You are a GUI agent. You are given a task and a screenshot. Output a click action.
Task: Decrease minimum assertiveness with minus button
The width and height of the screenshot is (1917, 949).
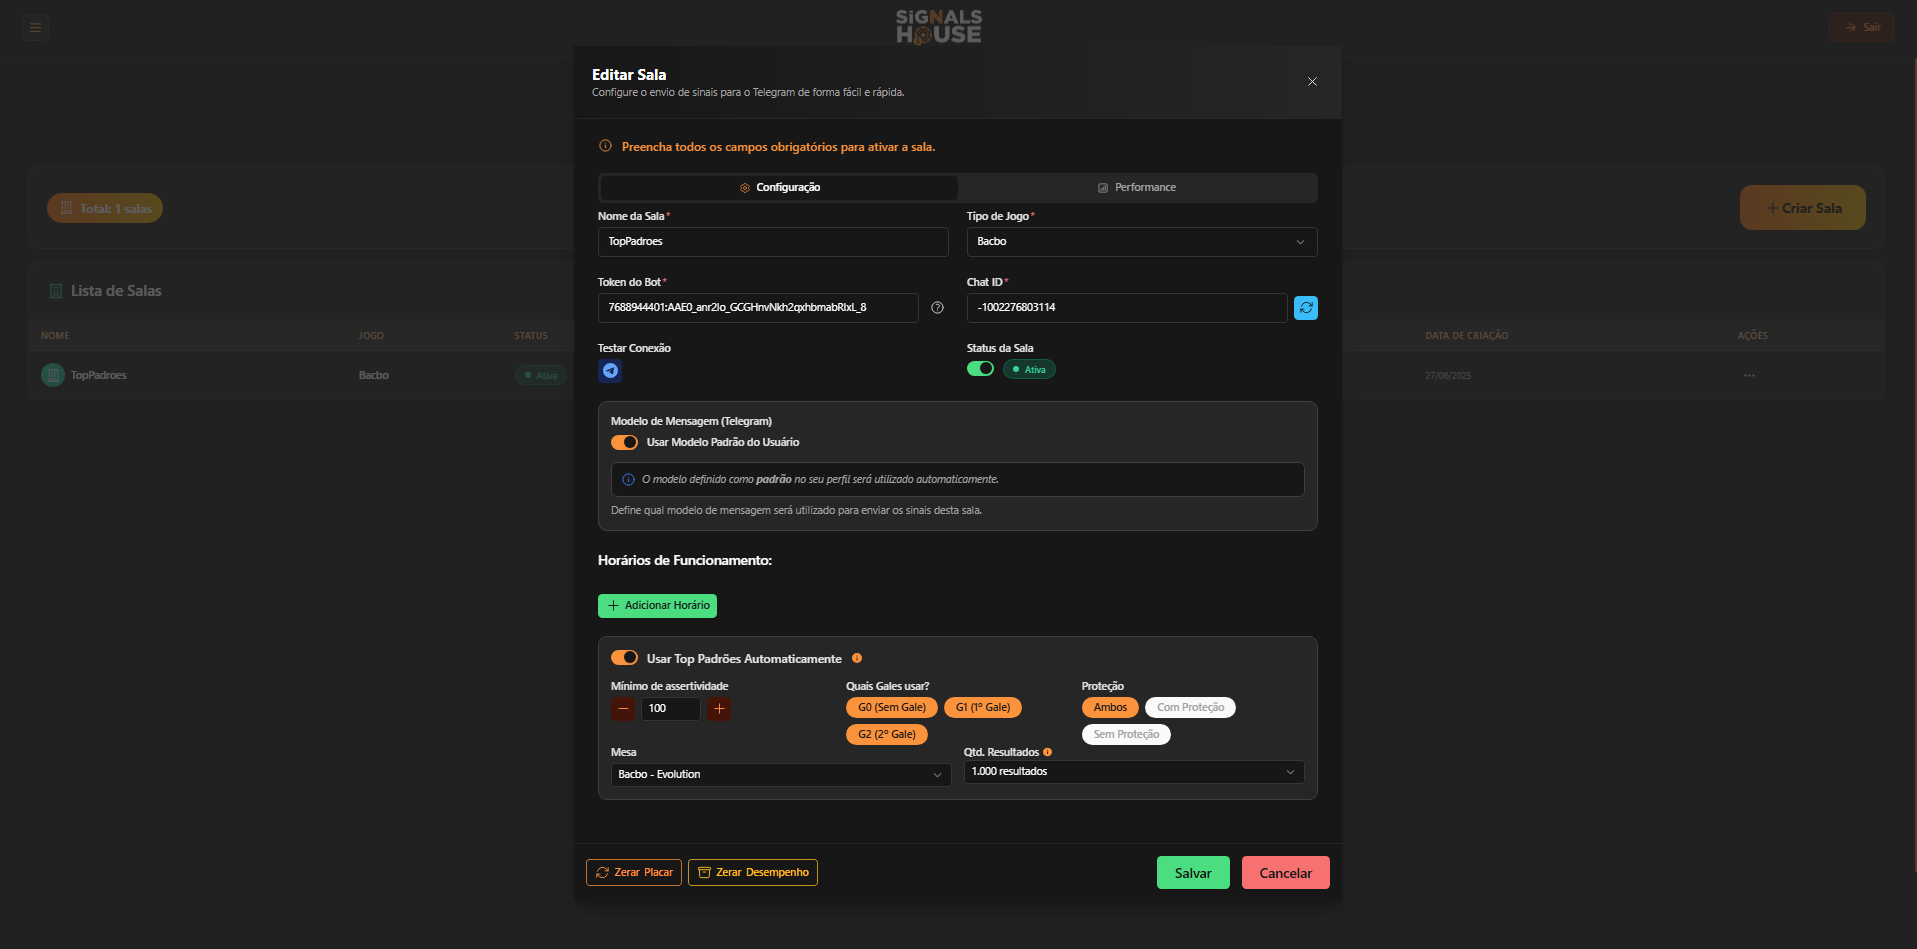click(623, 709)
